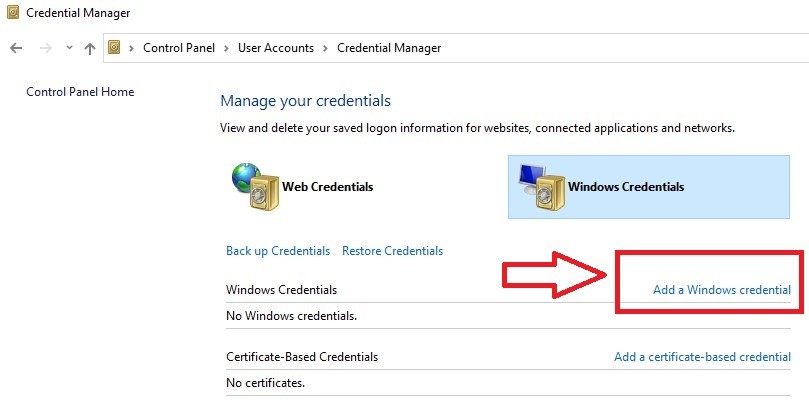
Task: Click Add a Windows credential
Action: [x=721, y=290]
